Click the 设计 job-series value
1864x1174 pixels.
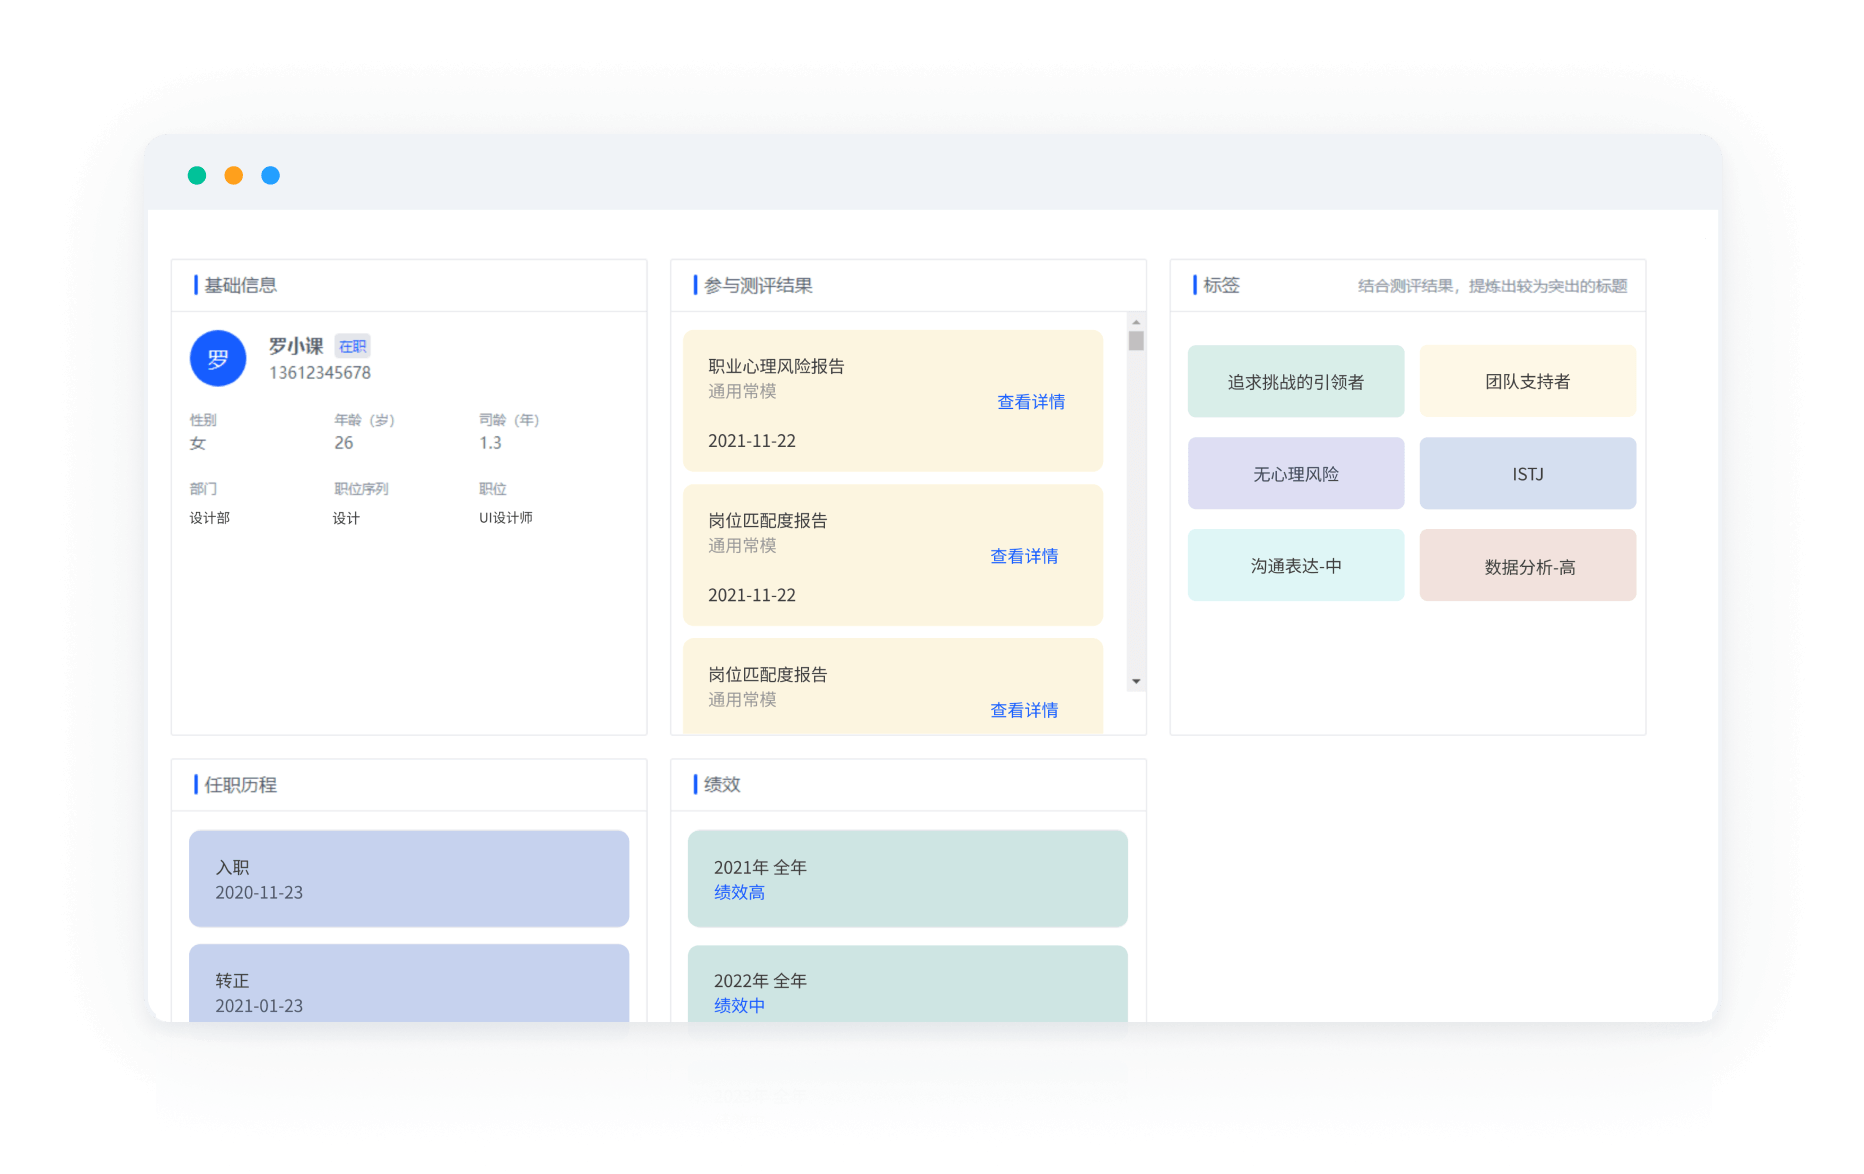point(346,518)
